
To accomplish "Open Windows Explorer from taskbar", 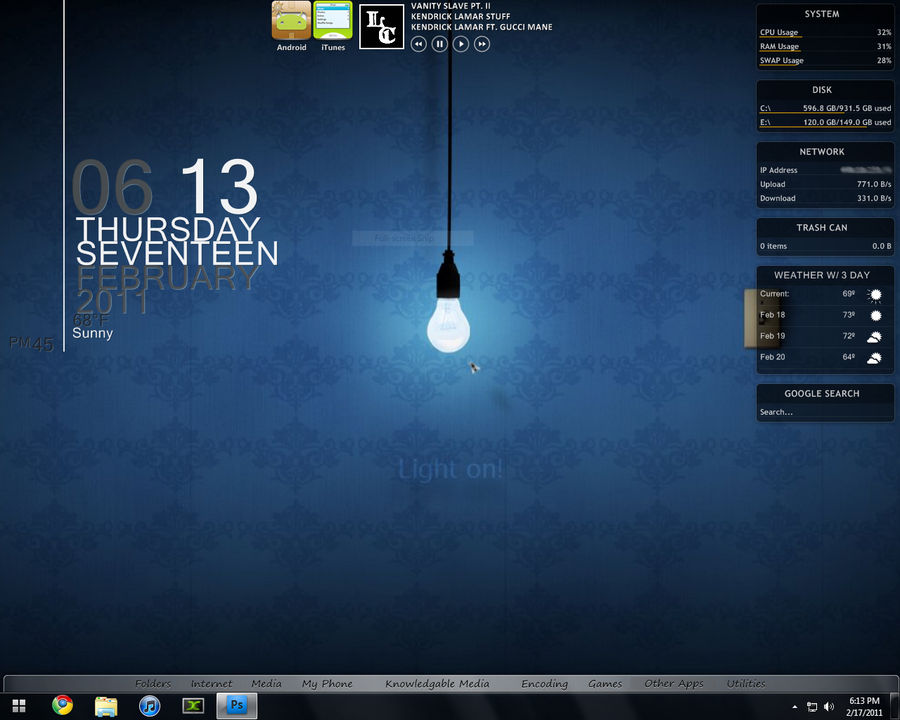I will point(106,706).
